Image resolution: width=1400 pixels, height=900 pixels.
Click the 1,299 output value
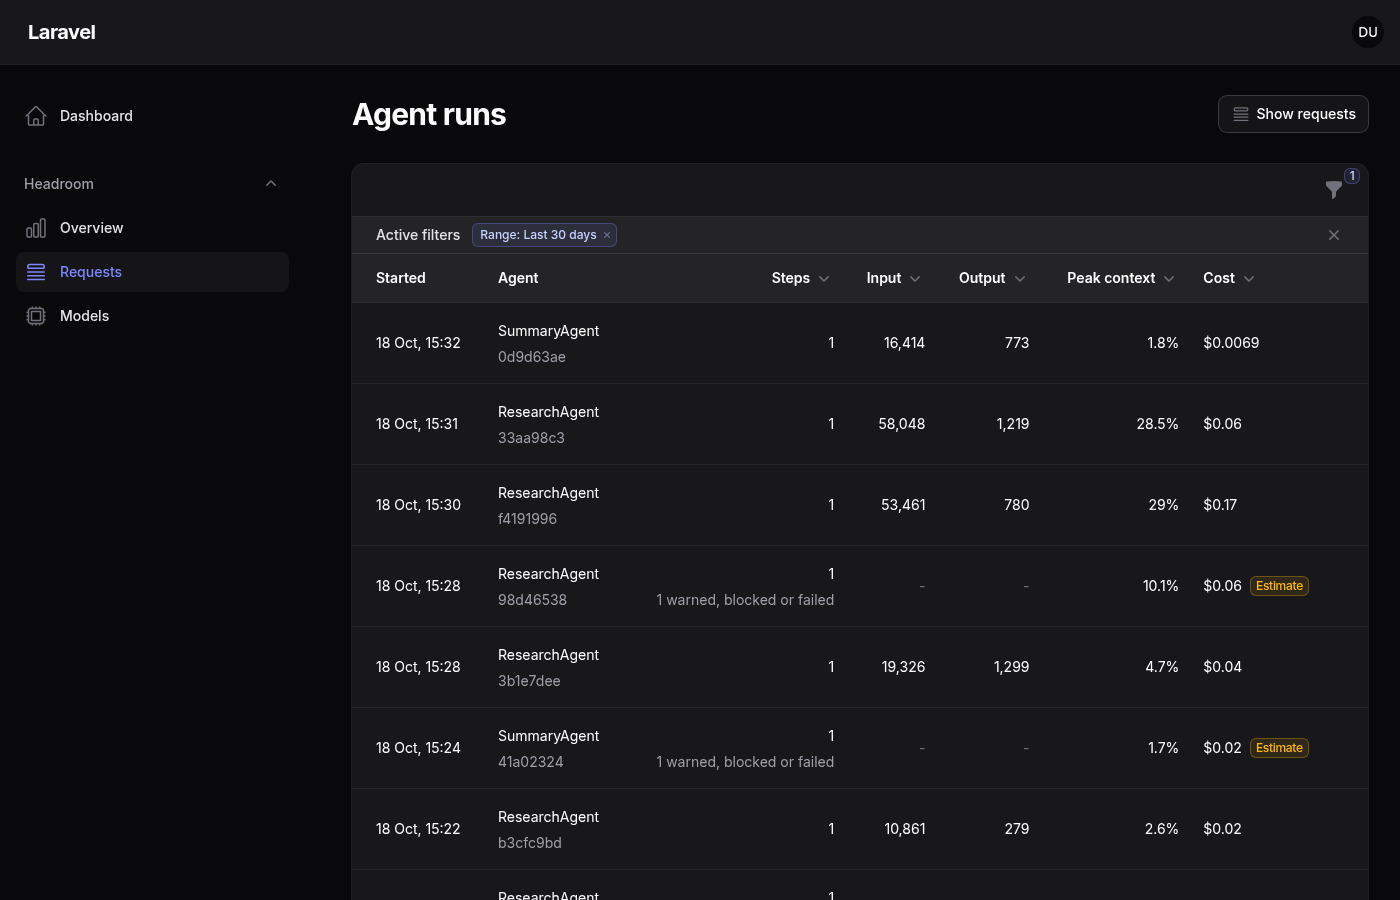1011,667
